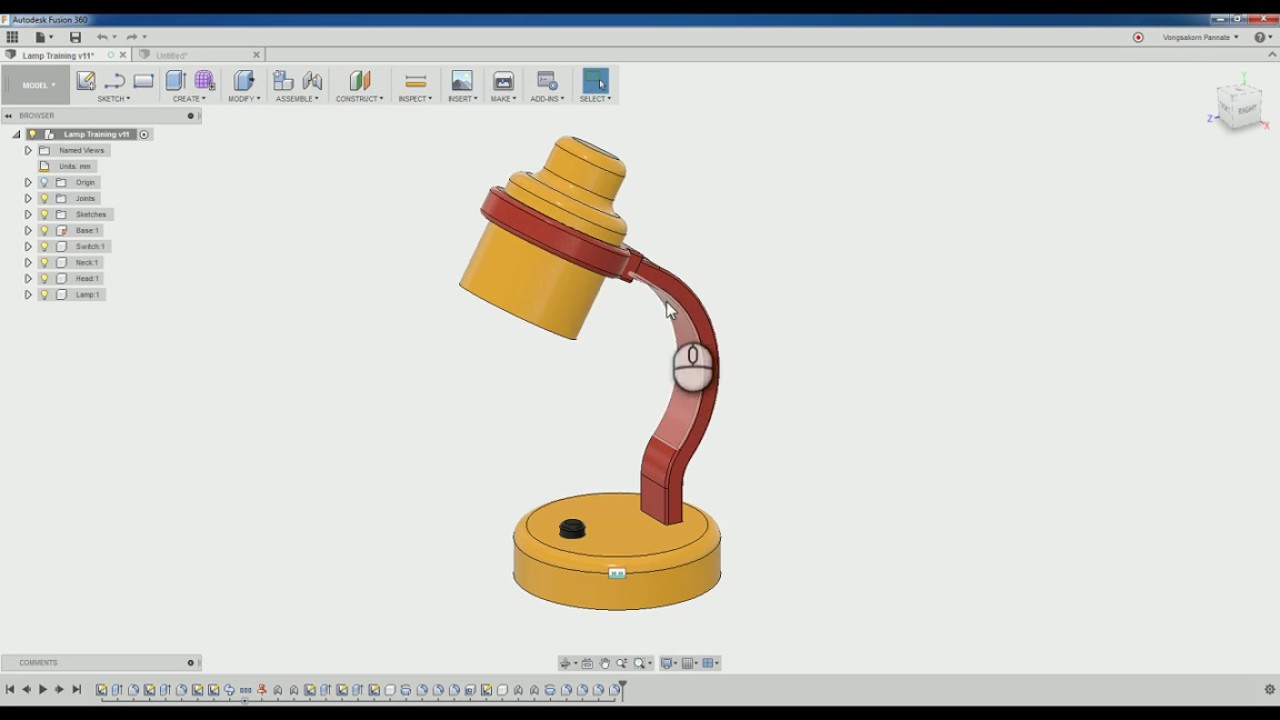Click the Construct plane icon
The image size is (1280, 720).
click(360, 81)
